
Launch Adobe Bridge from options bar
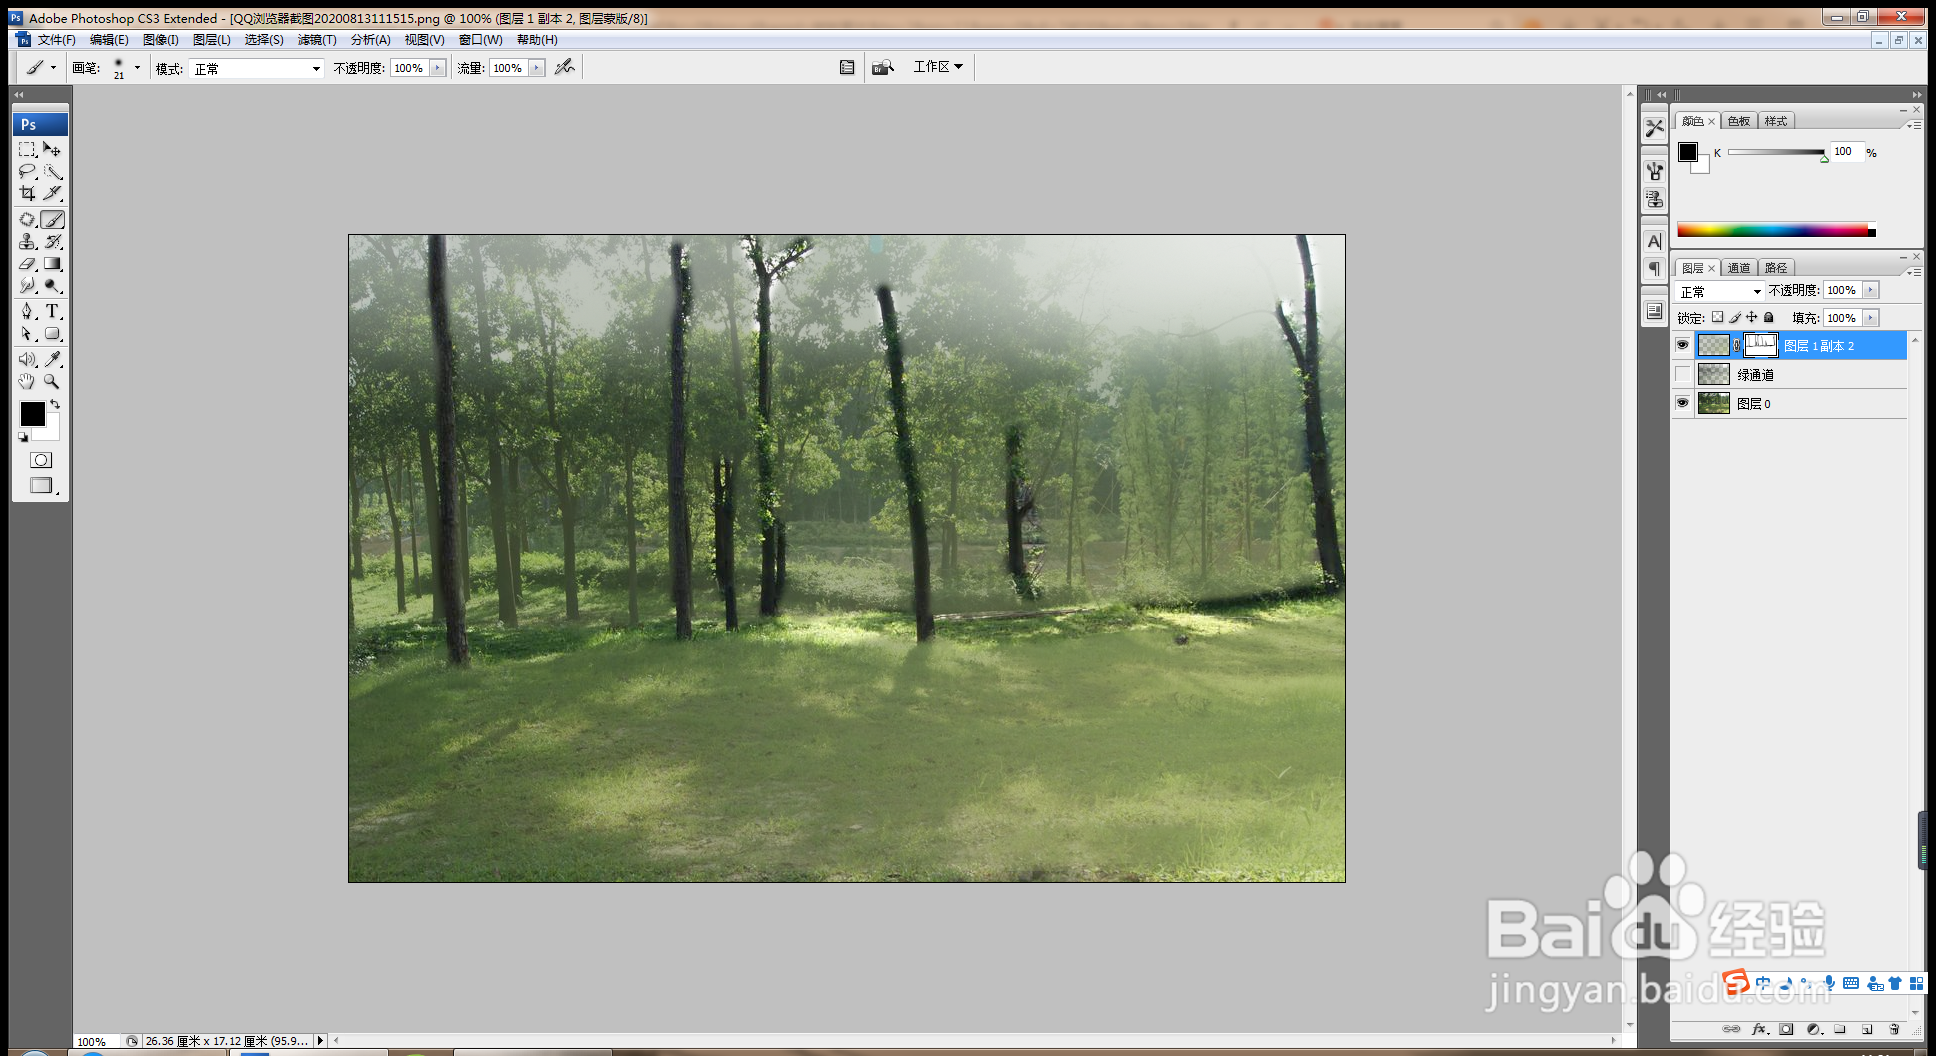[882, 67]
